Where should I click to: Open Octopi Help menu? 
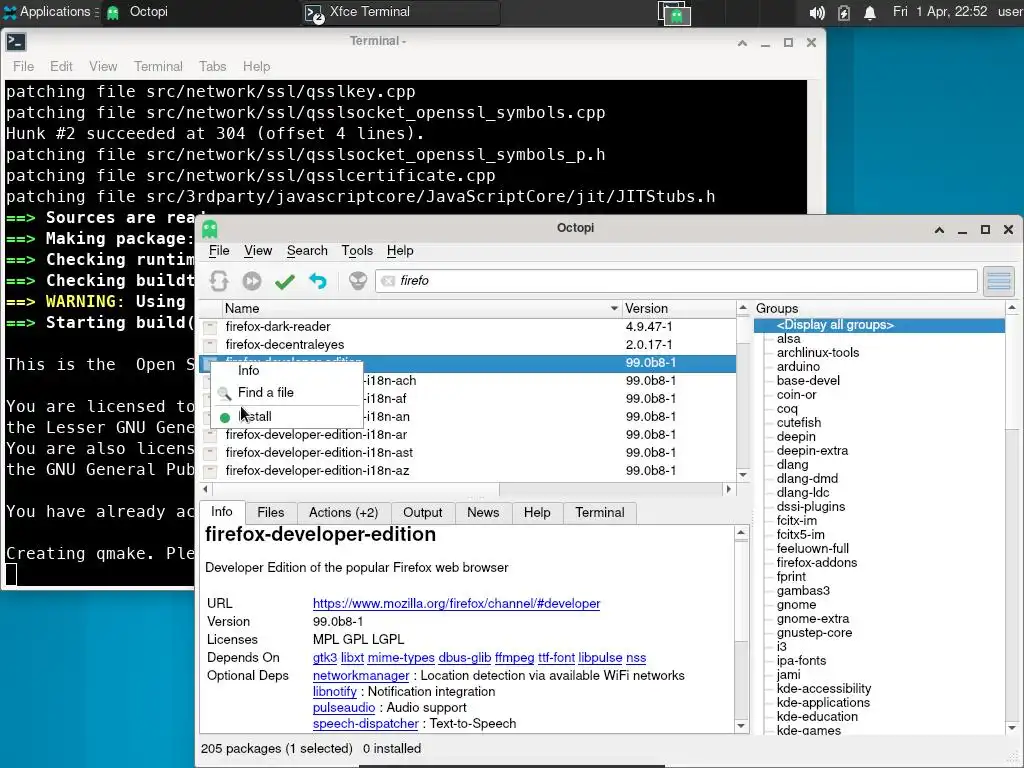[400, 251]
